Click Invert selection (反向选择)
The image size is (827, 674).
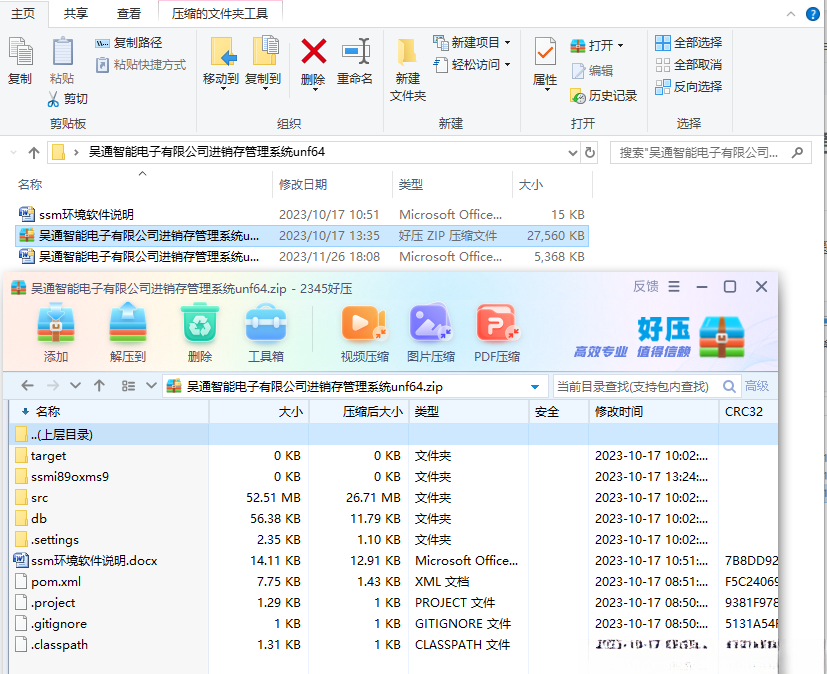click(x=688, y=86)
